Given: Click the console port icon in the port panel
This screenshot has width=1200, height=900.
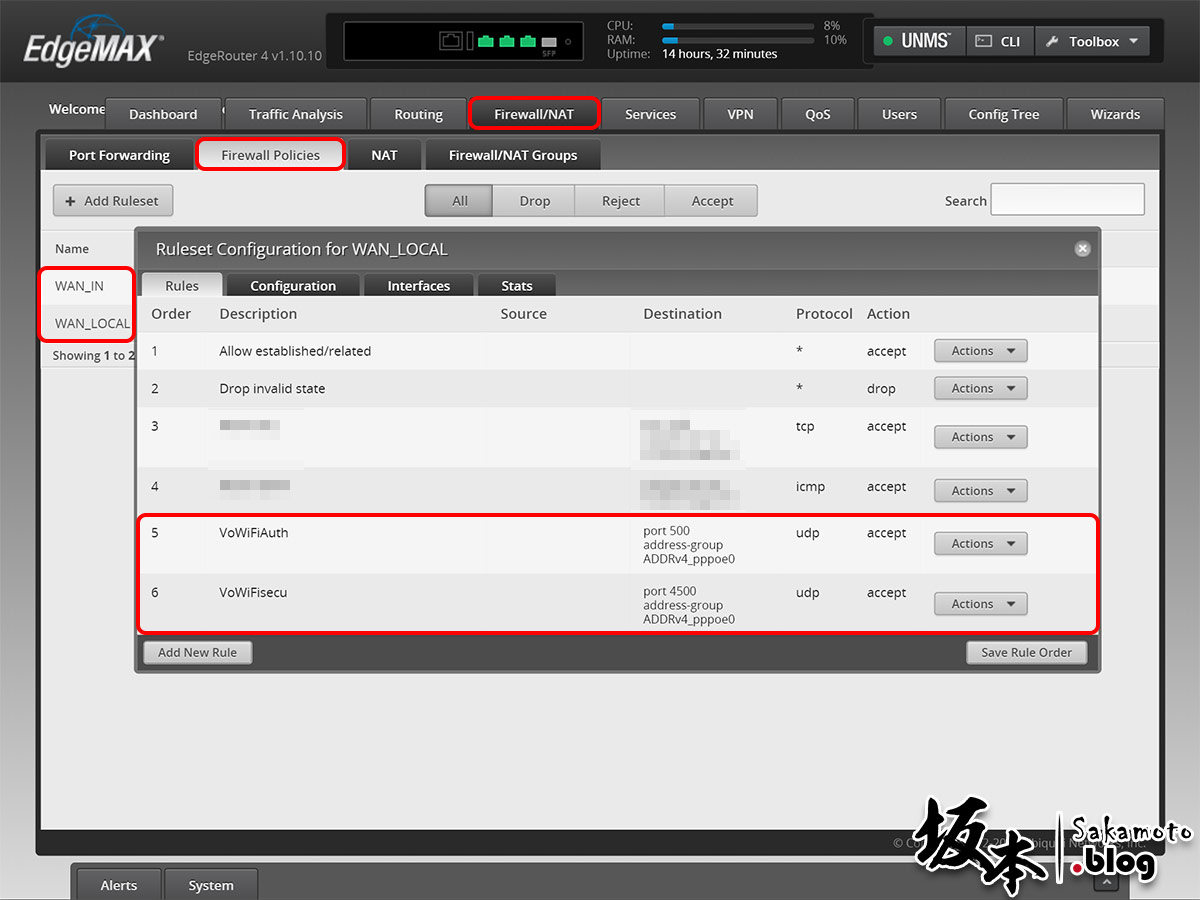Looking at the screenshot, I should [451, 41].
